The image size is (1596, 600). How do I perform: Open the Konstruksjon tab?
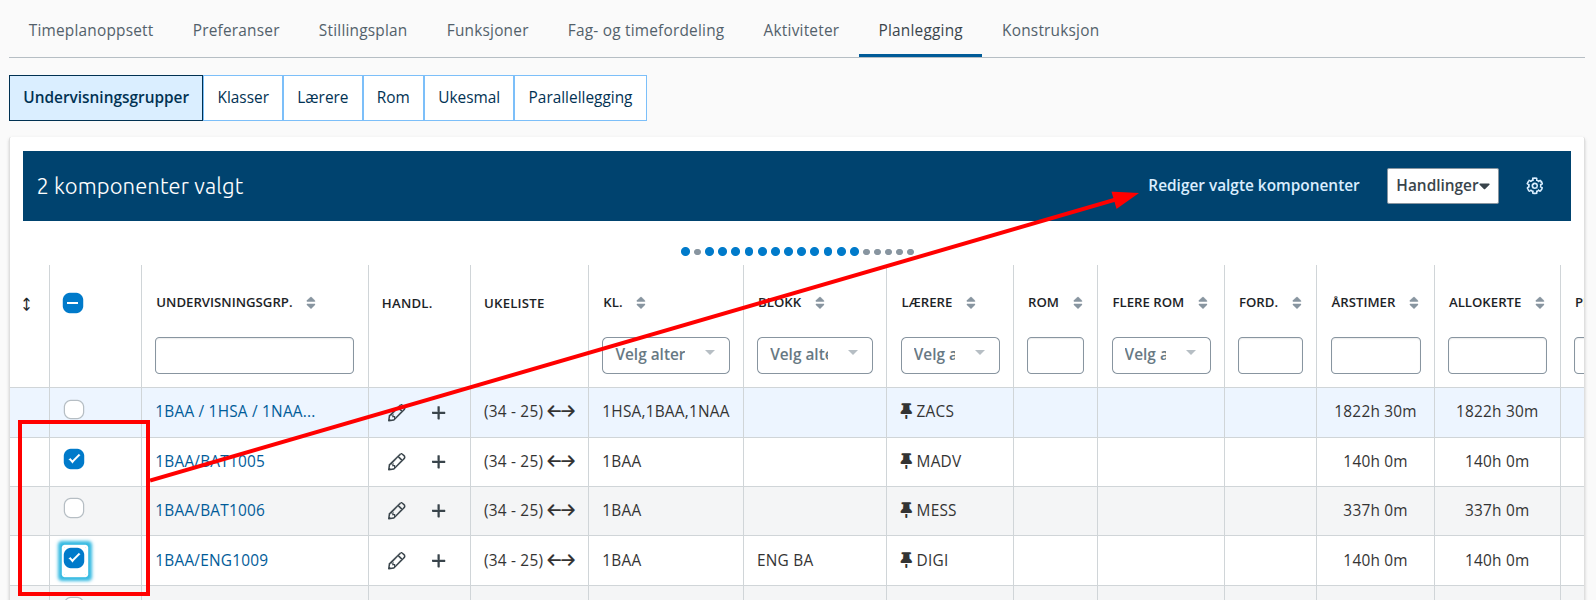tap(1050, 30)
